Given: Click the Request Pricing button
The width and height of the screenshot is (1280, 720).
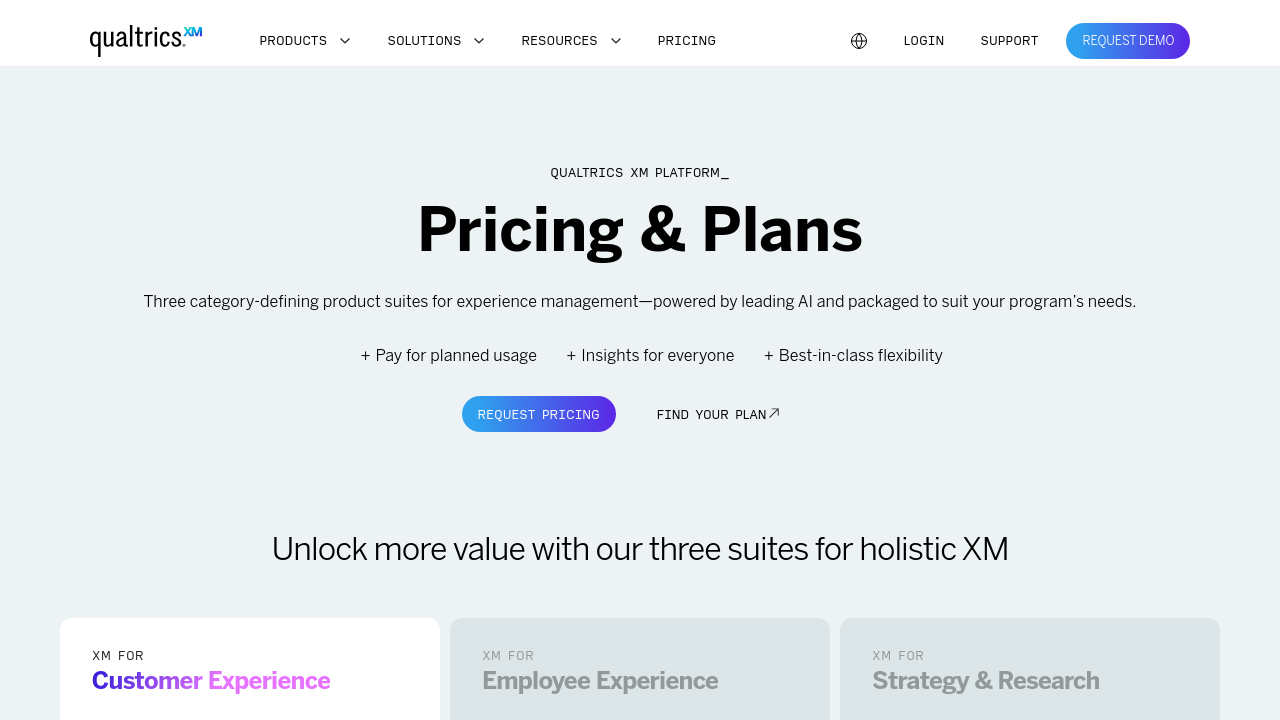Looking at the screenshot, I should point(539,414).
